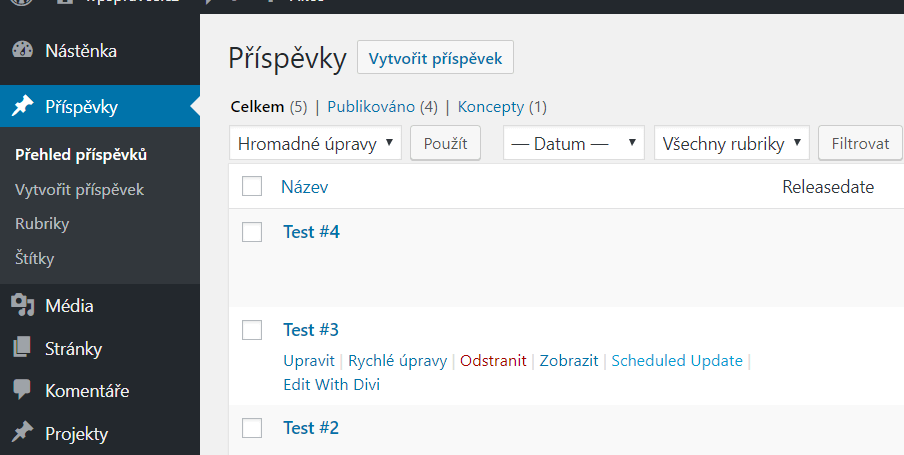The width and height of the screenshot is (904, 455).
Task: Open the Scheduled Update link under Test #3
Action: coord(677,360)
